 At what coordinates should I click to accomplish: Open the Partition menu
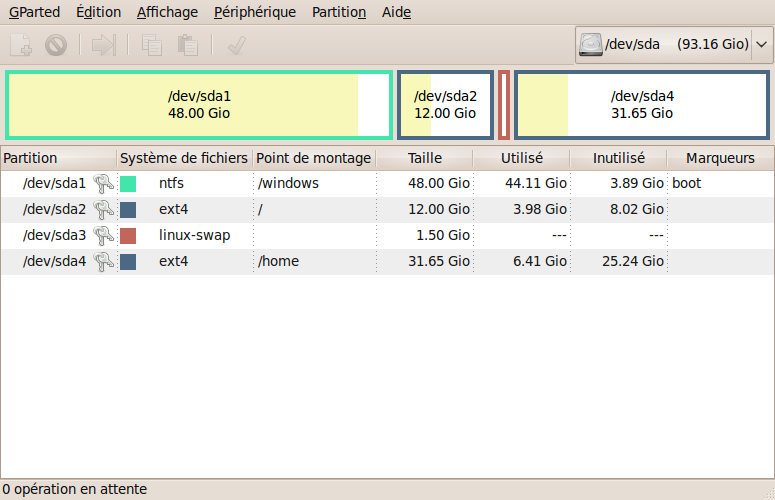pyautogui.click(x=339, y=12)
